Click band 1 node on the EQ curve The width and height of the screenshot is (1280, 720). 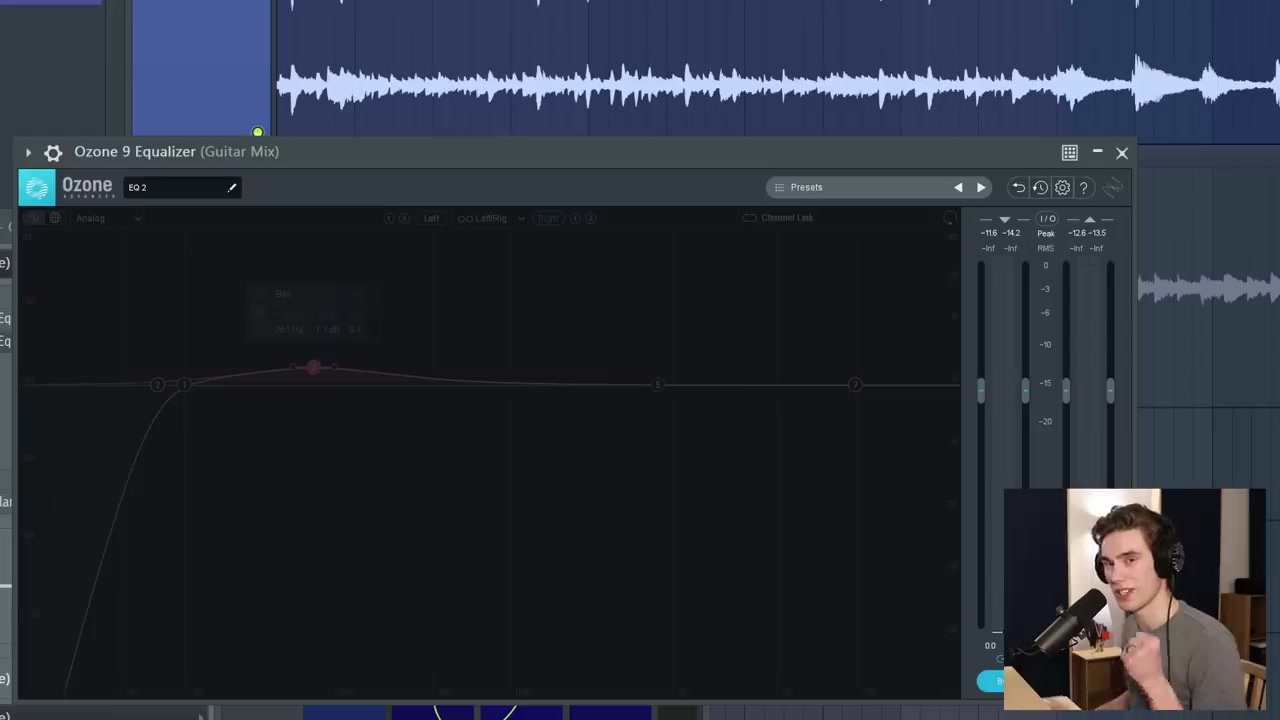[x=185, y=384]
